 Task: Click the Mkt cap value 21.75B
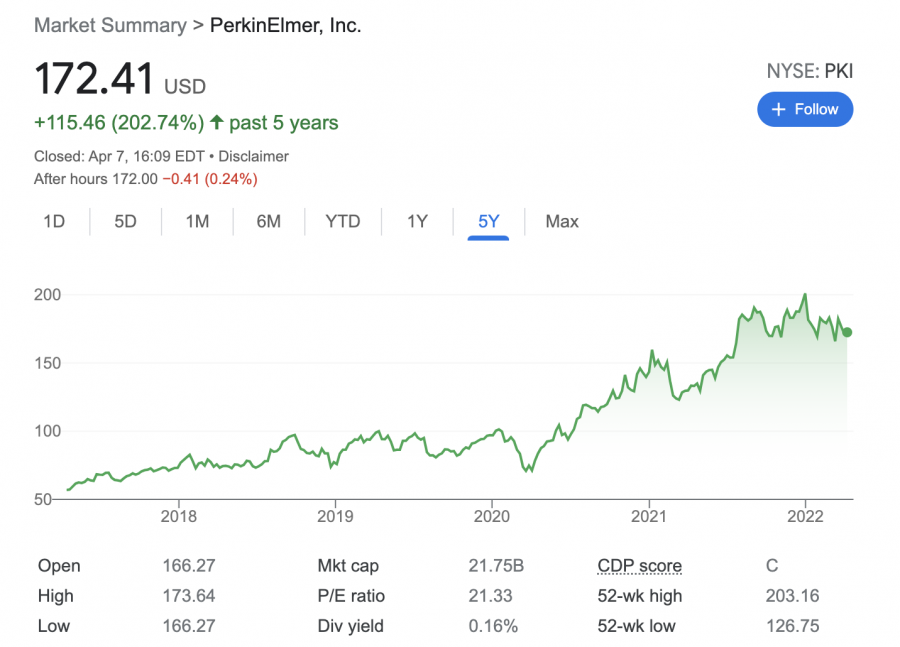point(496,565)
